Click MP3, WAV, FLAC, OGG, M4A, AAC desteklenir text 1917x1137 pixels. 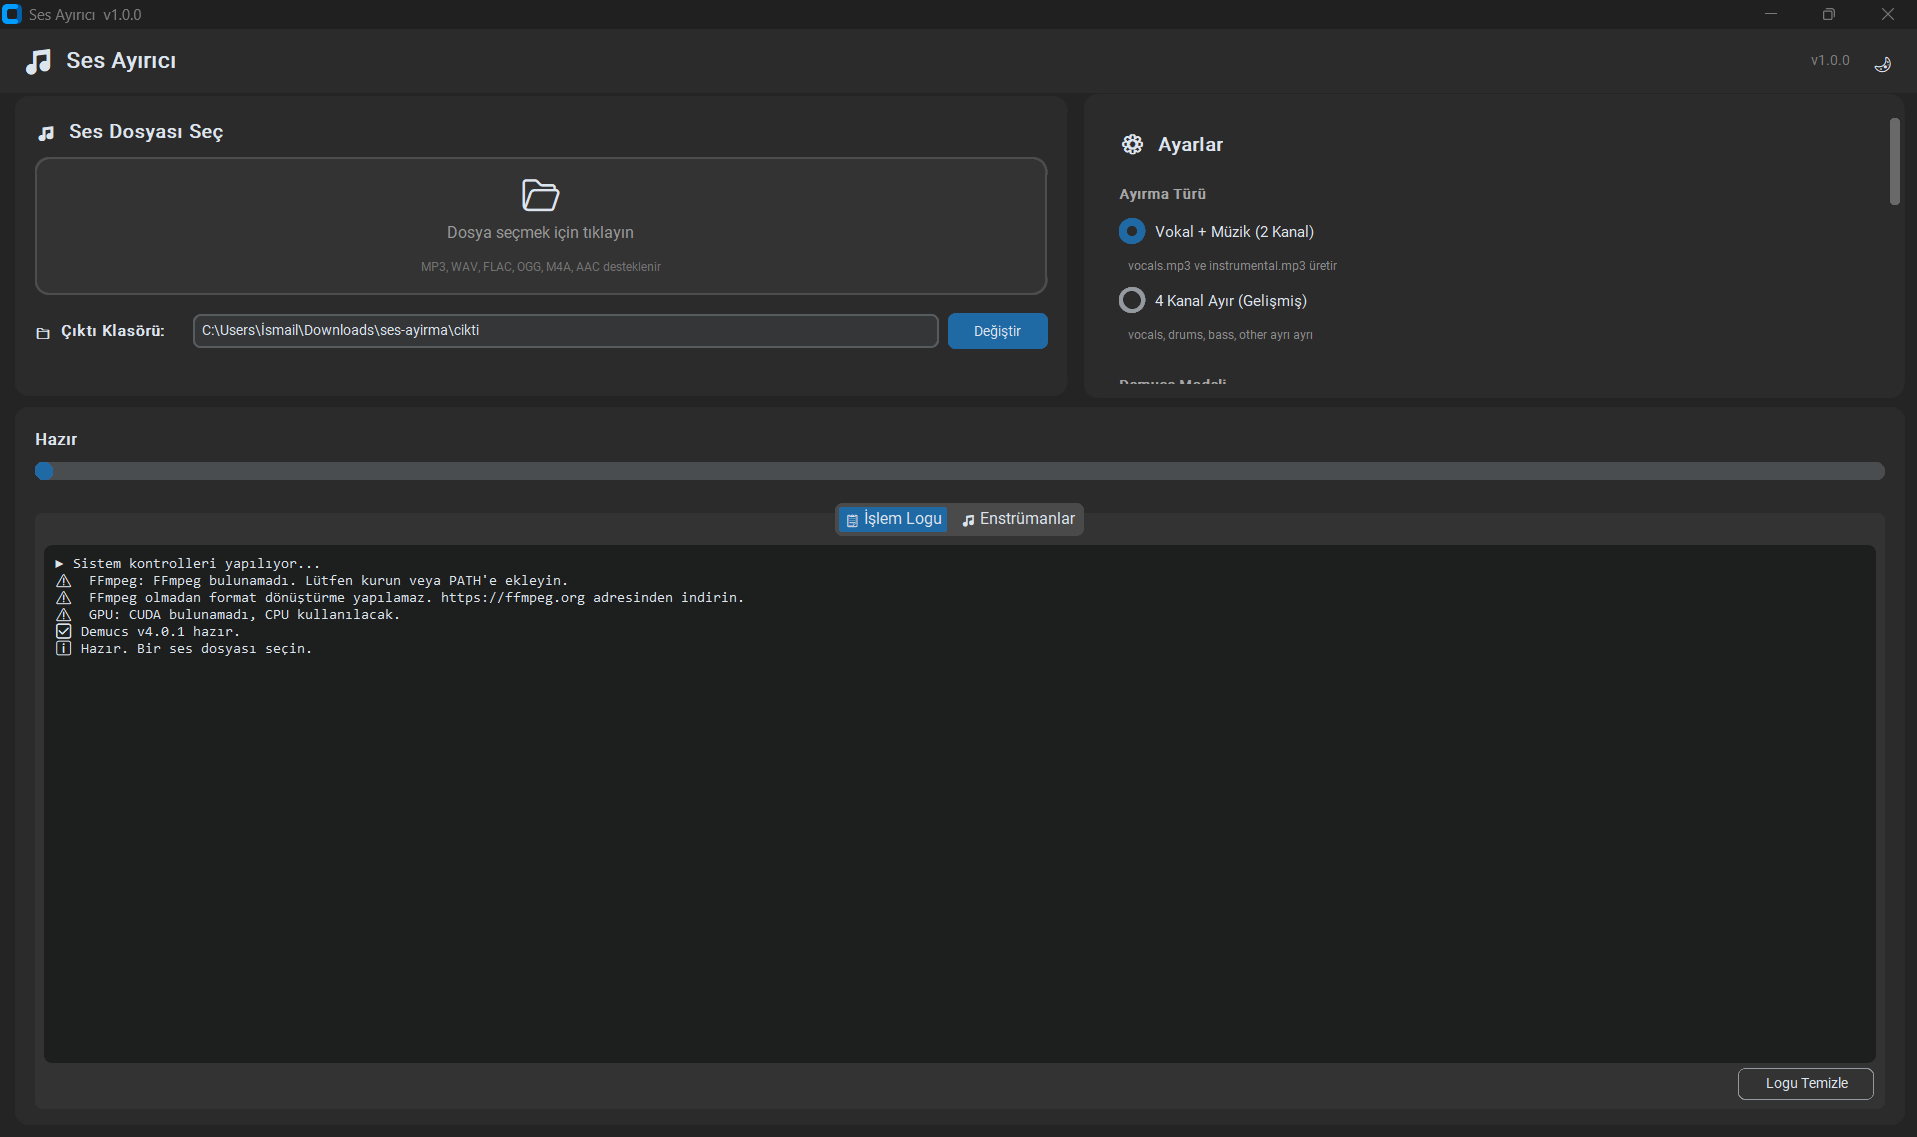(540, 267)
